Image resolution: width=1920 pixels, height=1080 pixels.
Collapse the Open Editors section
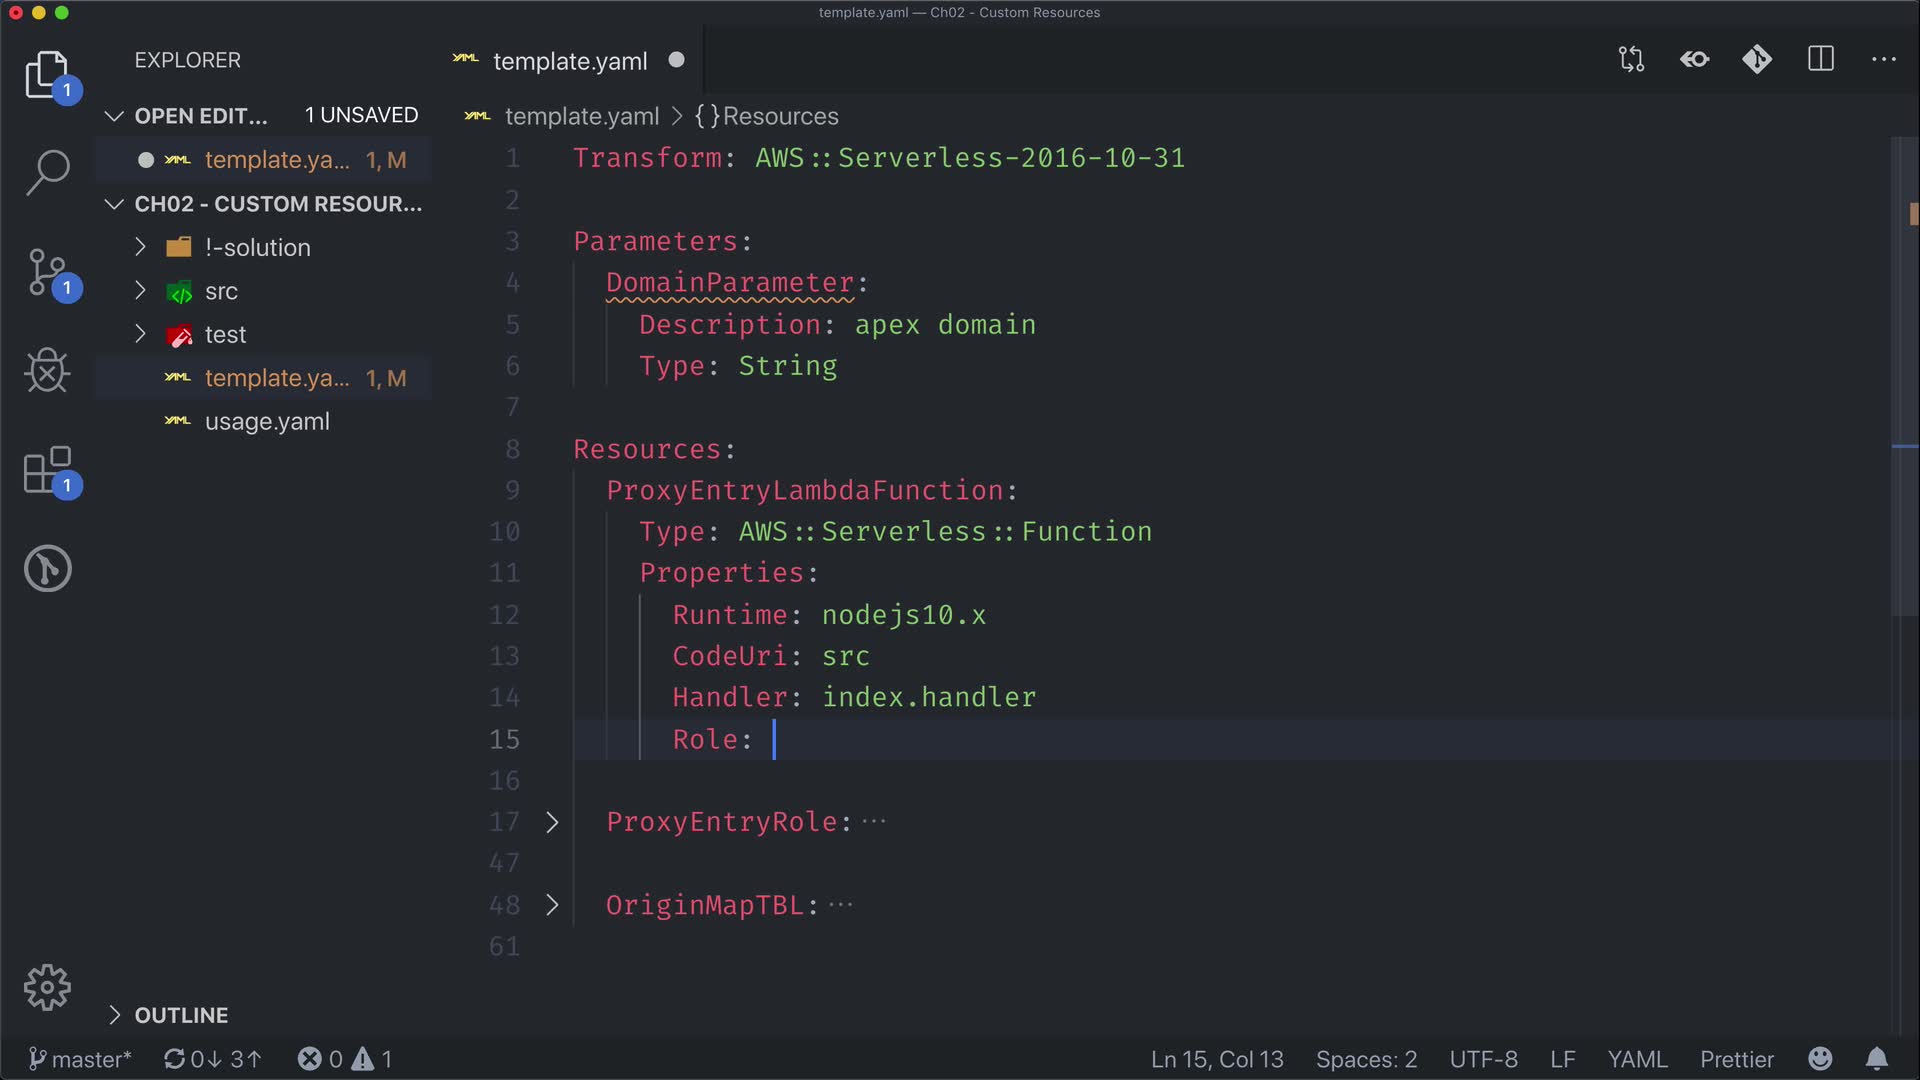pos(115,116)
